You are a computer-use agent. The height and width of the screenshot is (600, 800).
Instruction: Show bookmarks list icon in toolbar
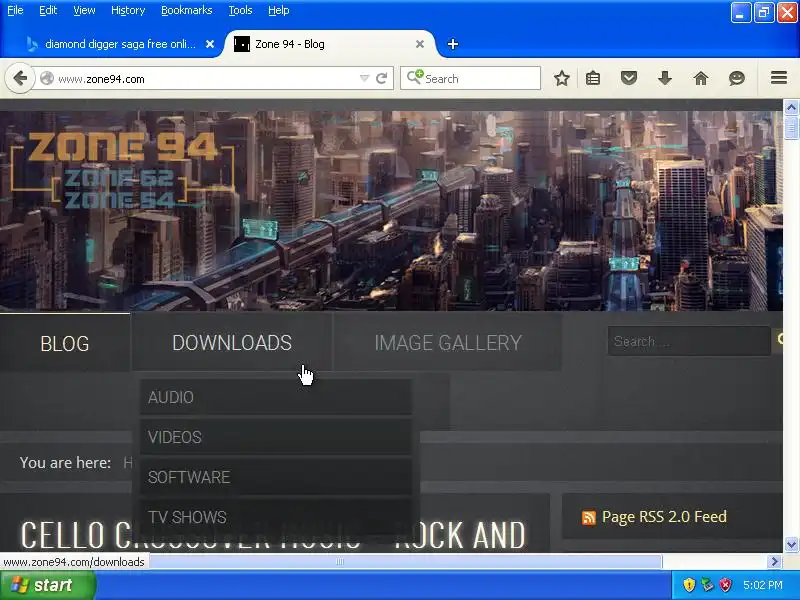pos(593,79)
